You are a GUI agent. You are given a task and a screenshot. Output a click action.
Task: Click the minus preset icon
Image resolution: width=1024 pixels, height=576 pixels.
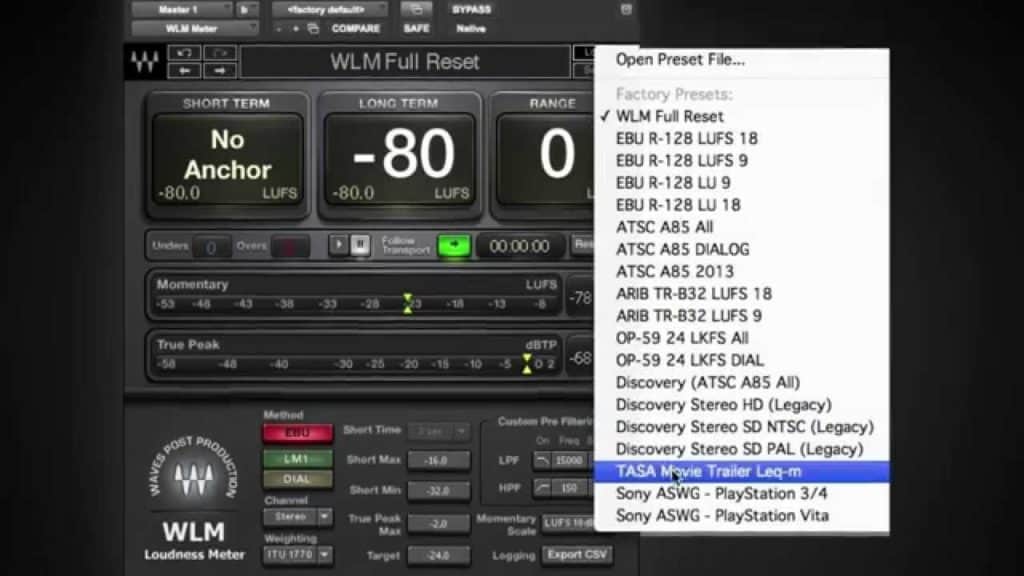coord(279,29)
